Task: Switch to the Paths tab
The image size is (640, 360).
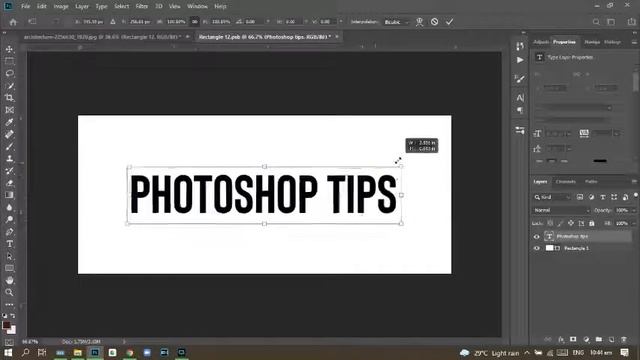Action: pyautogui.click(x=591, y=182)
